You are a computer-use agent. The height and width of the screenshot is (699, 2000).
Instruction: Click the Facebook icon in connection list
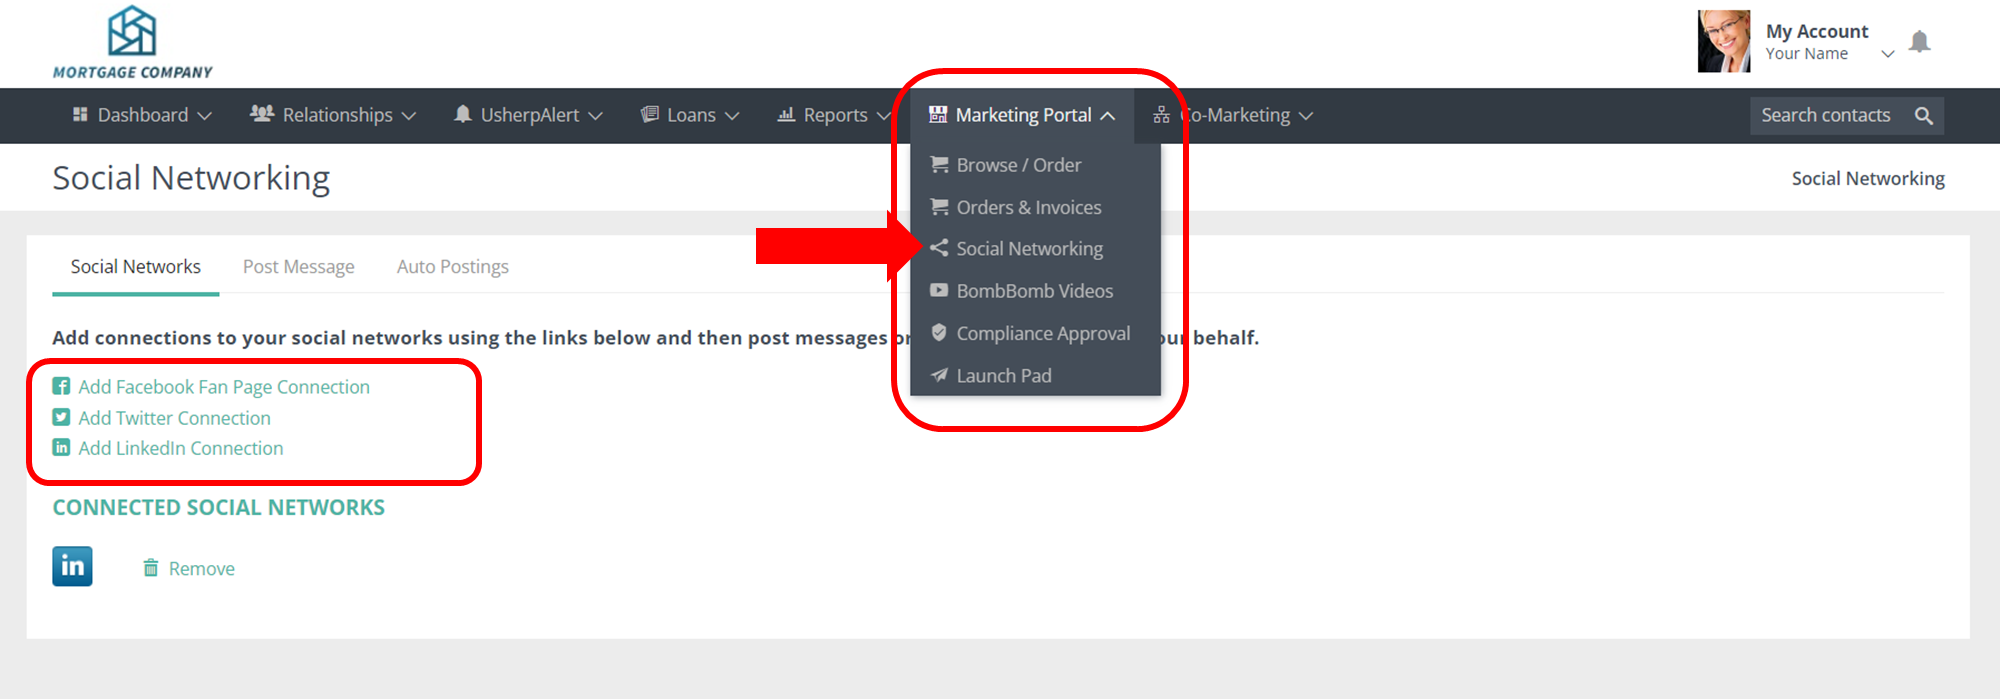pos(61,387)
